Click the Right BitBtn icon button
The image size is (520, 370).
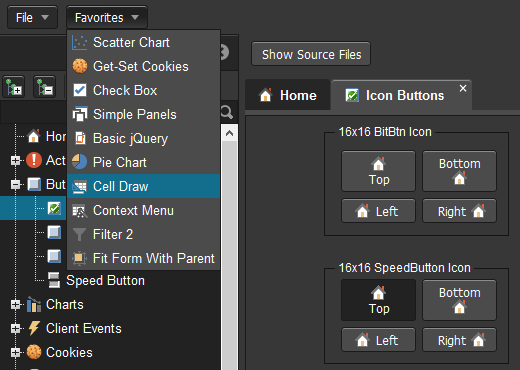tap(459, 211)
